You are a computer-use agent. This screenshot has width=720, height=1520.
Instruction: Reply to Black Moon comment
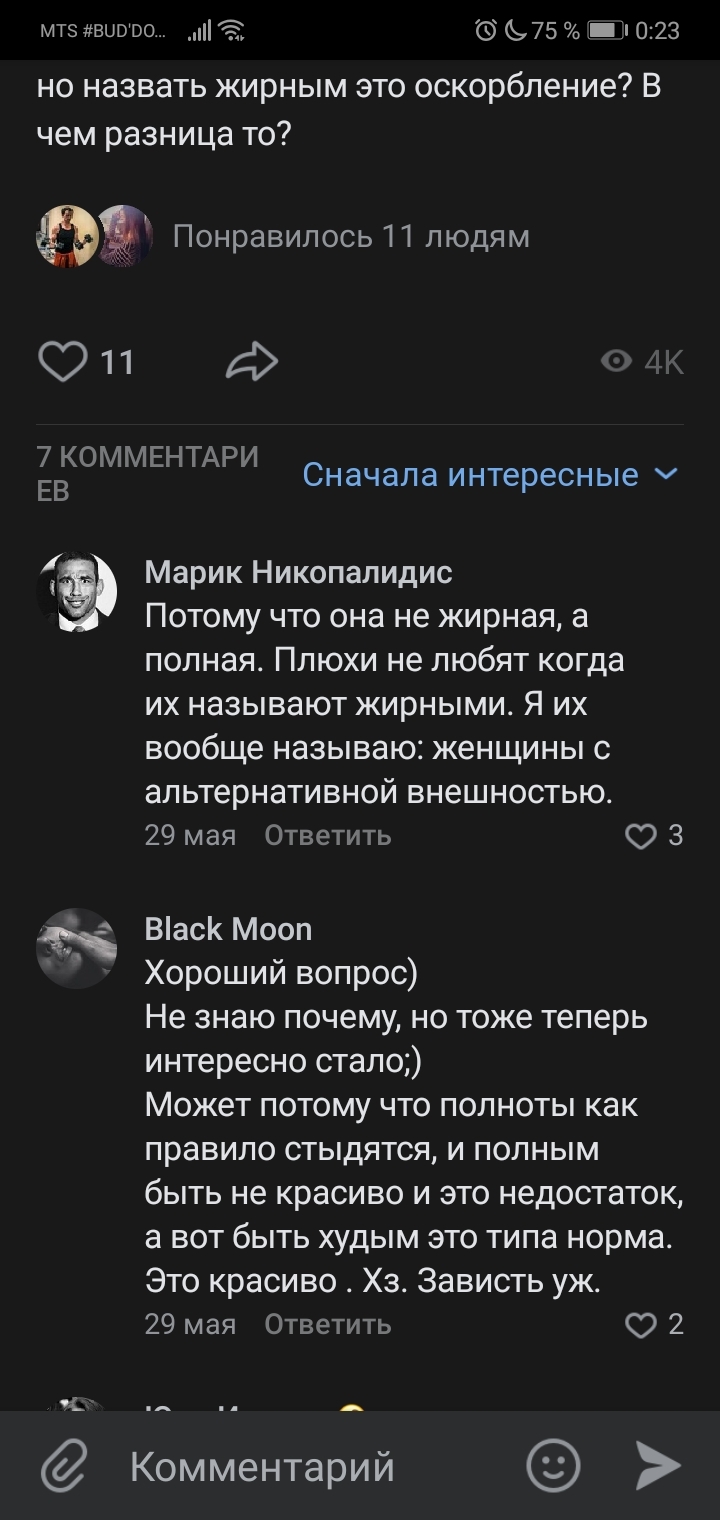pyautogui.click(x=327, y=1325)
